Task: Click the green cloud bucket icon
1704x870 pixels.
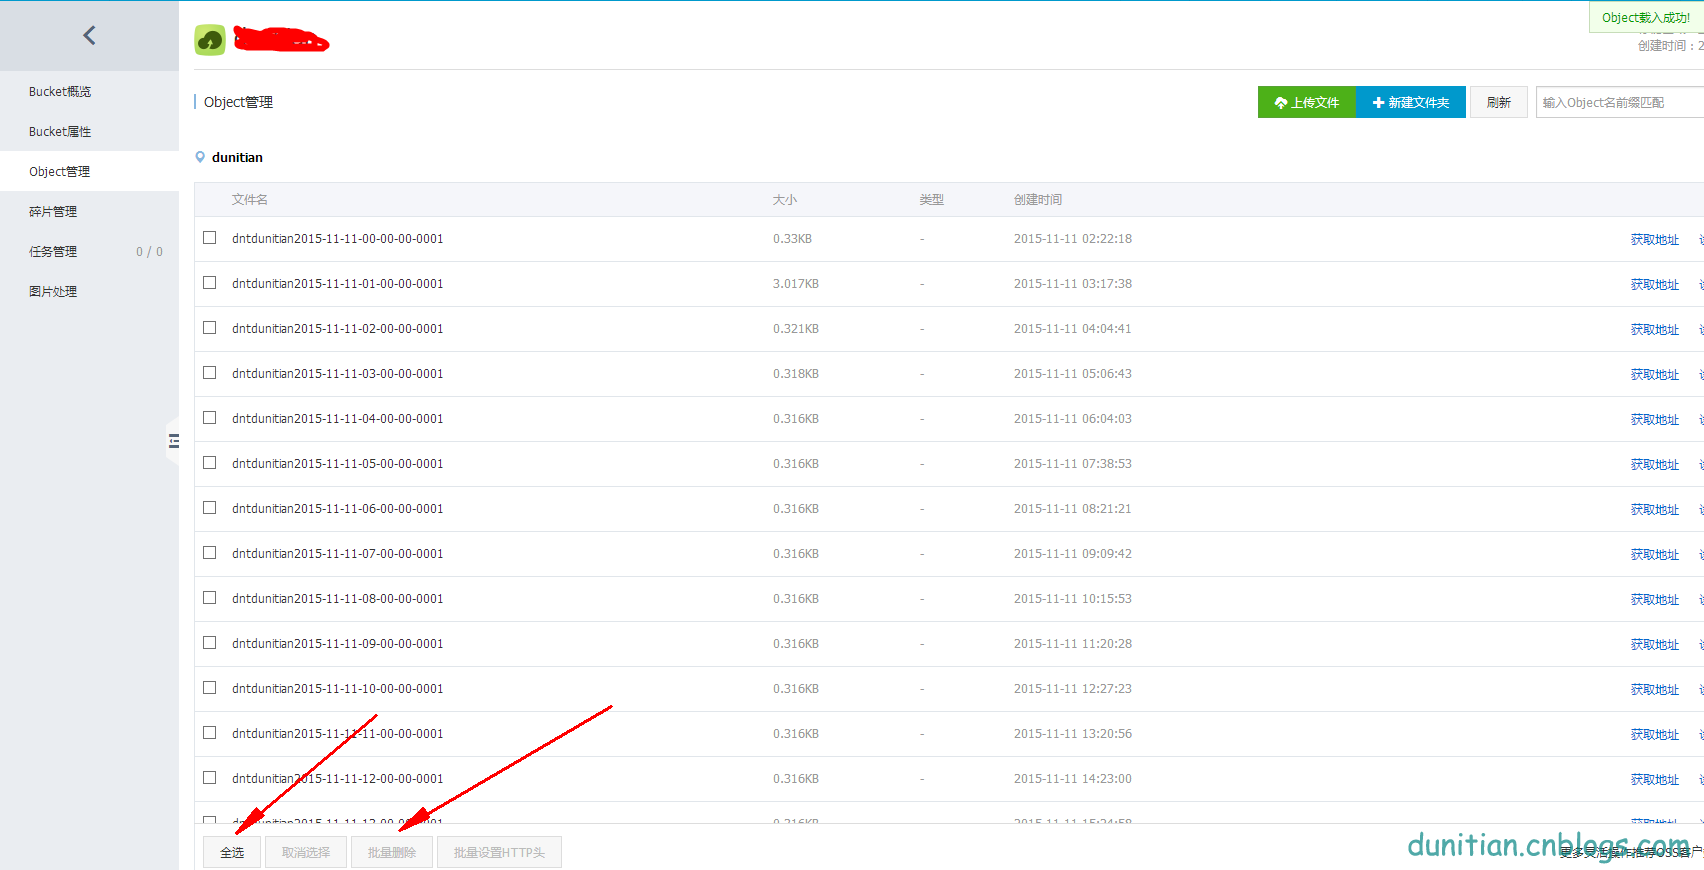Action: coord(210,40)
